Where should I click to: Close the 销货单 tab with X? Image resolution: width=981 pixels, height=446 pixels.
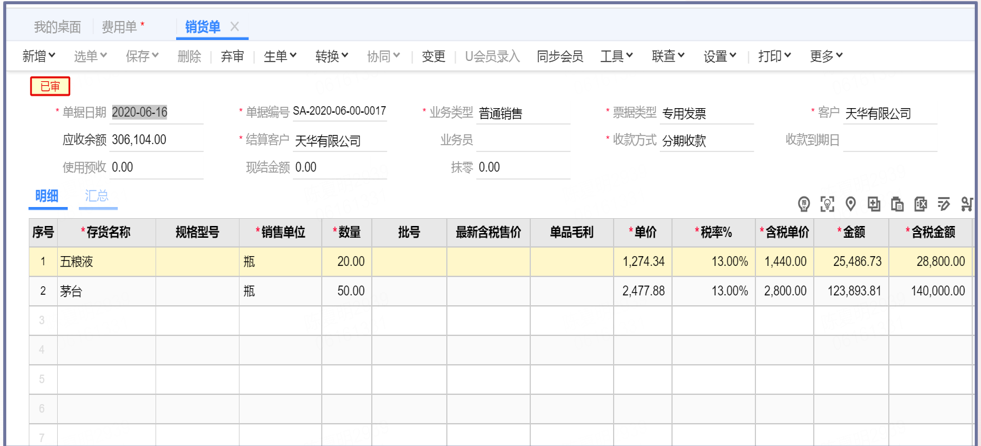pyautogui.click(x=235, y=27)
